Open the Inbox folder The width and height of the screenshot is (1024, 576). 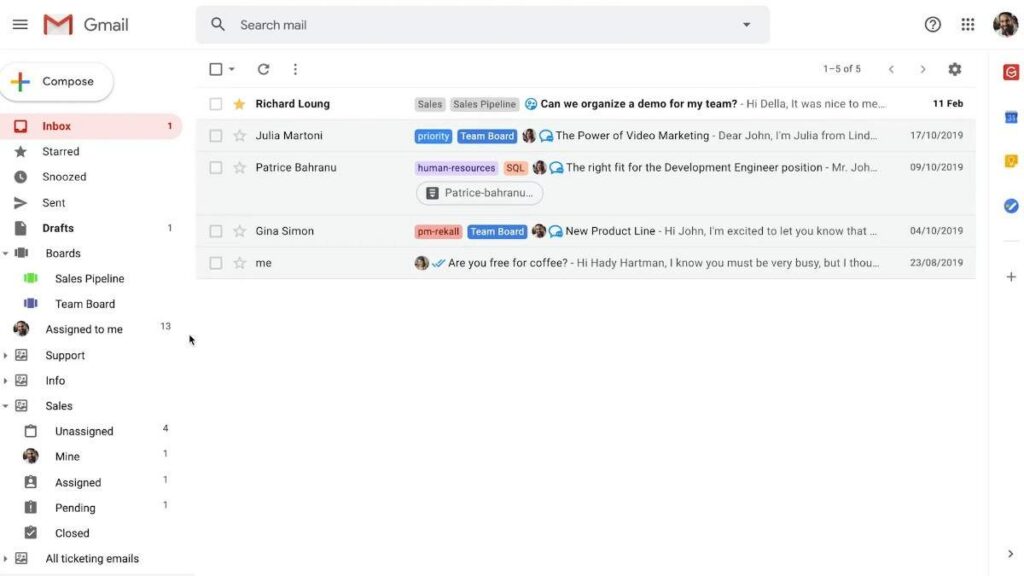(90, 126)
